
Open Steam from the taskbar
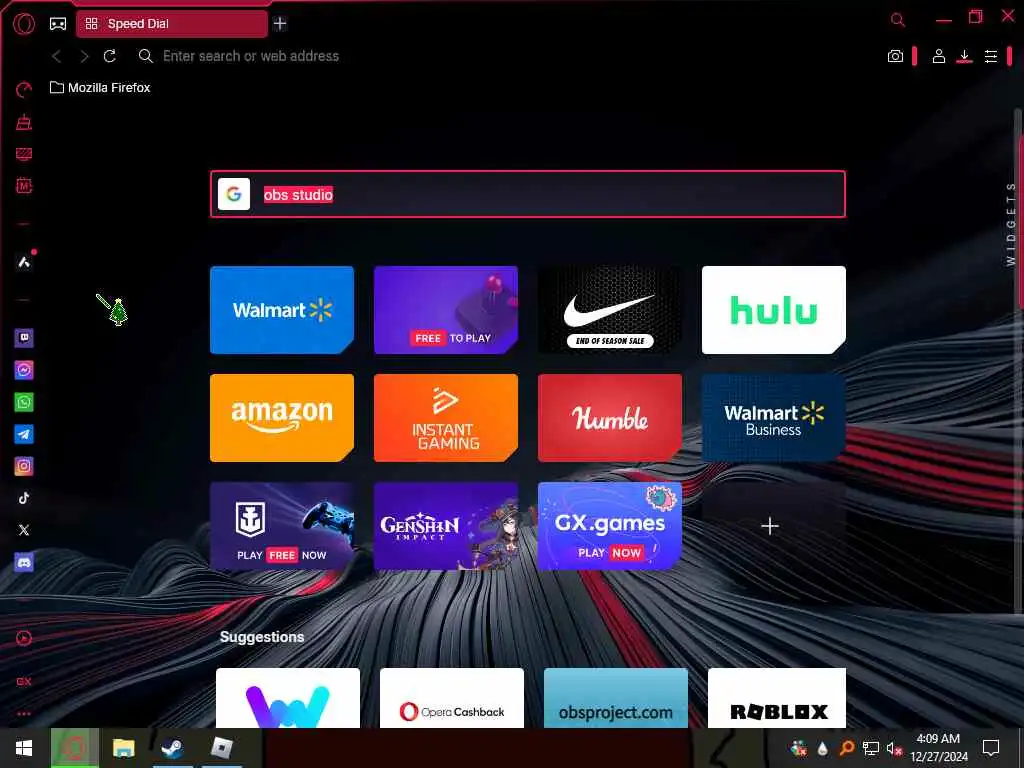172,748
